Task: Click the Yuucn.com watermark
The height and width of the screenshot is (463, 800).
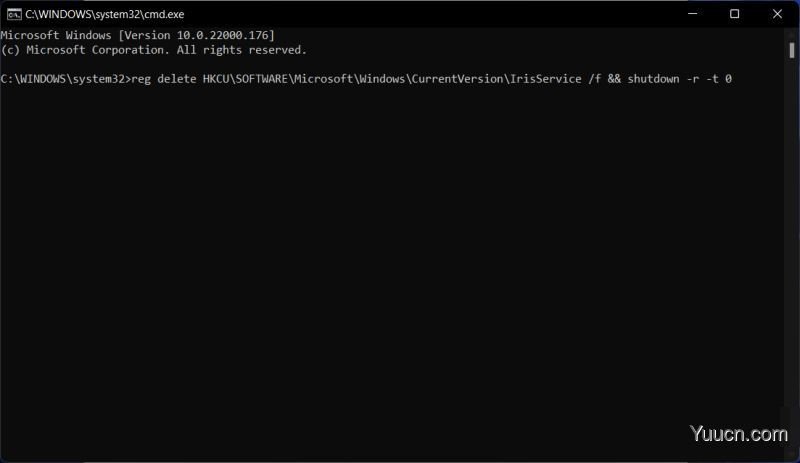Action: 739,434
